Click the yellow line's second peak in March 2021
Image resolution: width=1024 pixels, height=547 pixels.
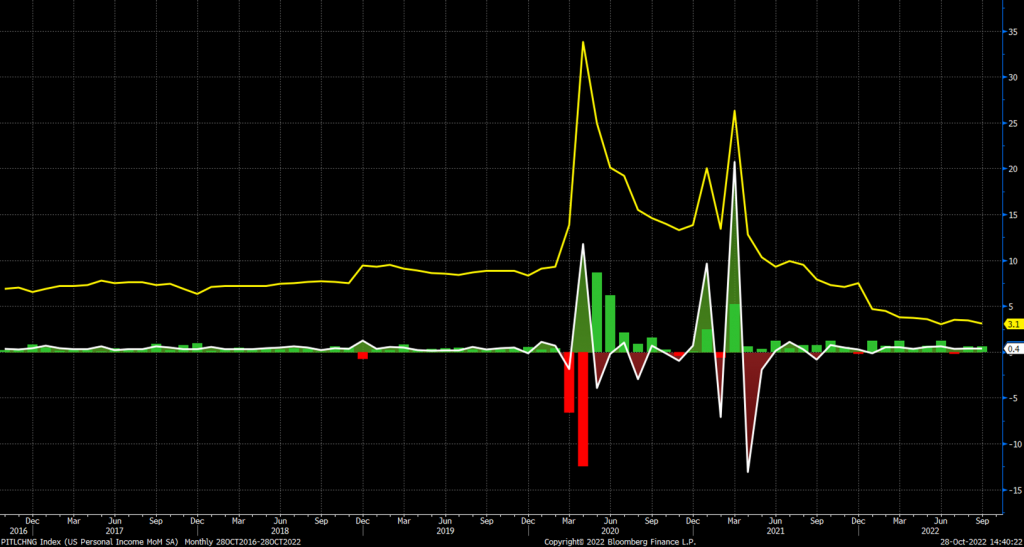pos(735,111)
